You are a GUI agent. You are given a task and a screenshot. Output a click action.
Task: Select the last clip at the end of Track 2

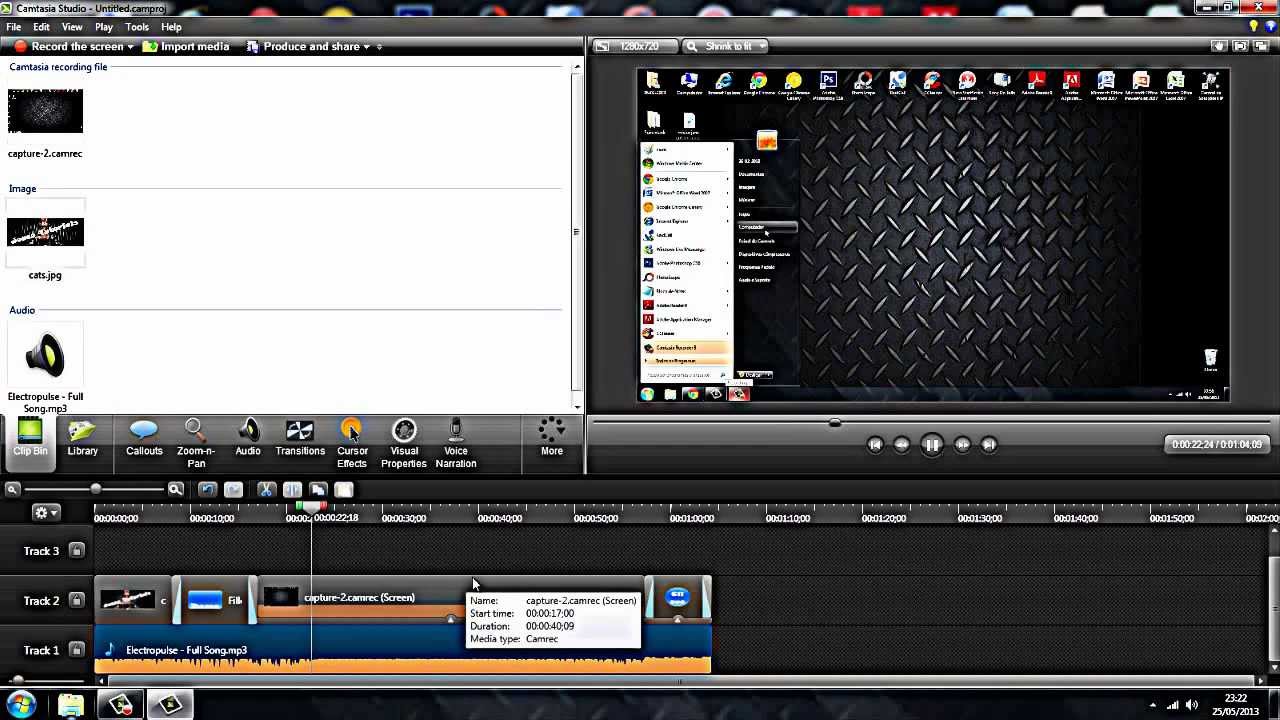[x=678, y=600]
